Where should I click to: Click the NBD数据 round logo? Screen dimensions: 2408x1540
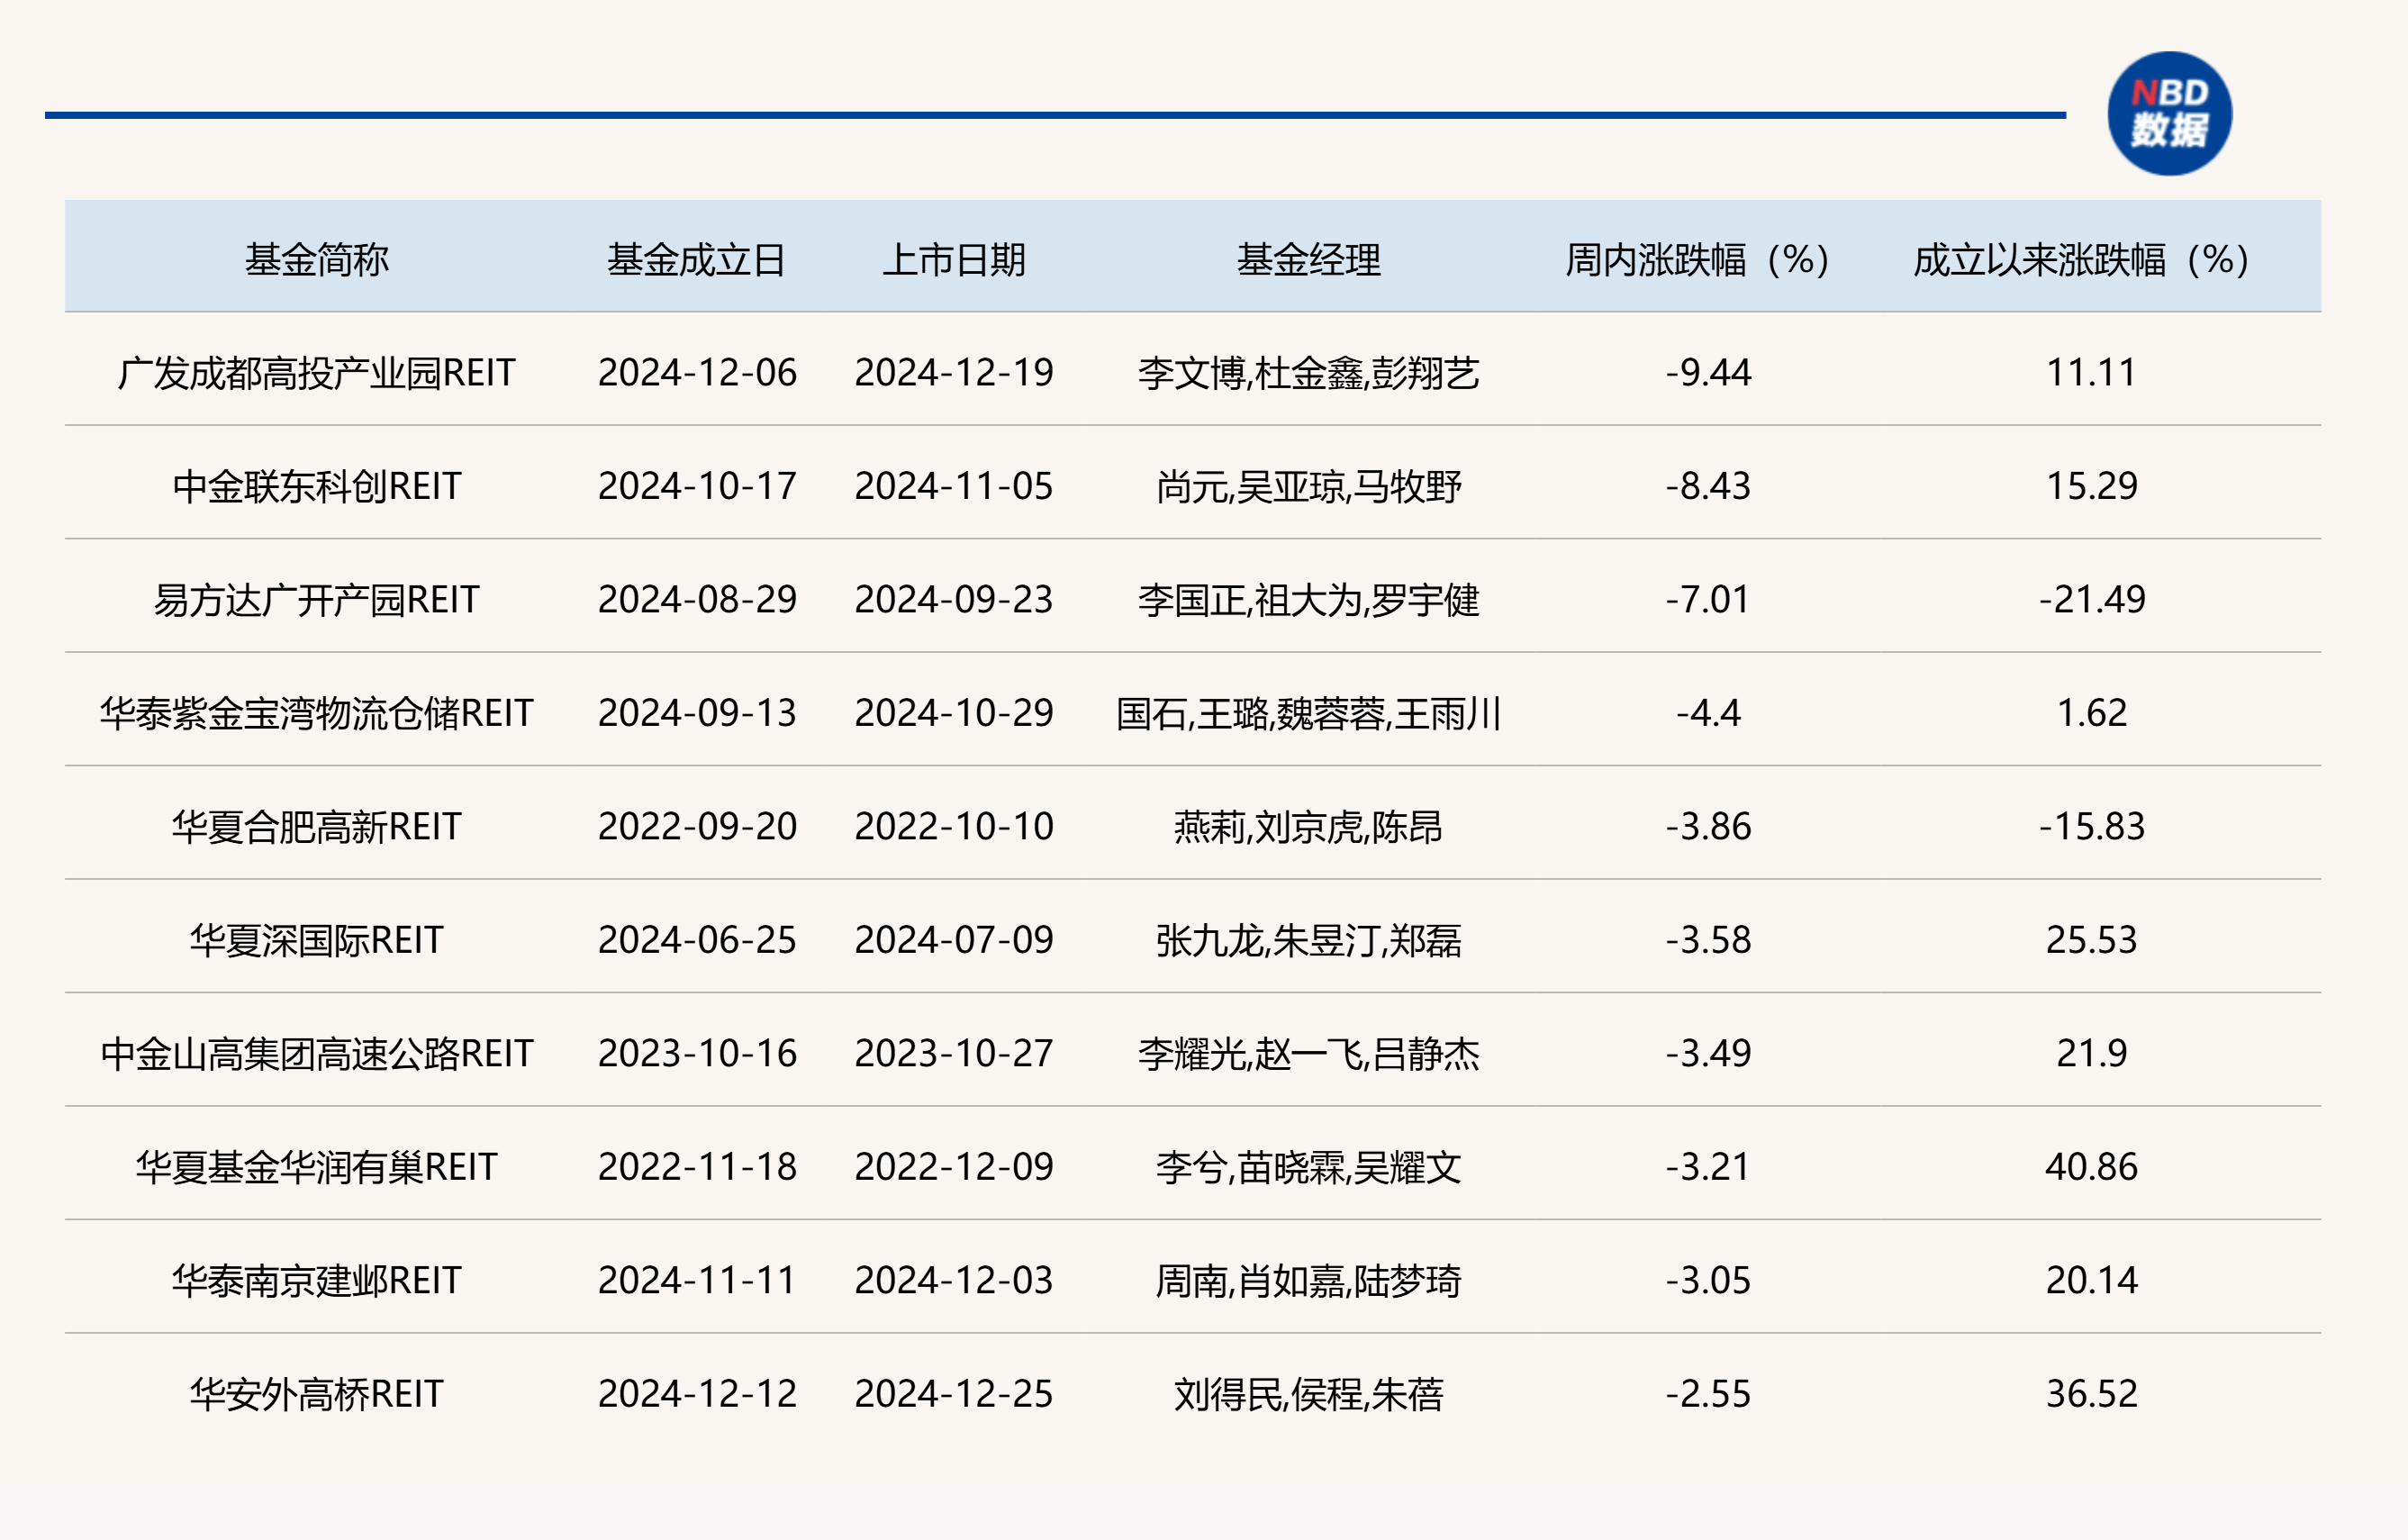coord(2169,114)
